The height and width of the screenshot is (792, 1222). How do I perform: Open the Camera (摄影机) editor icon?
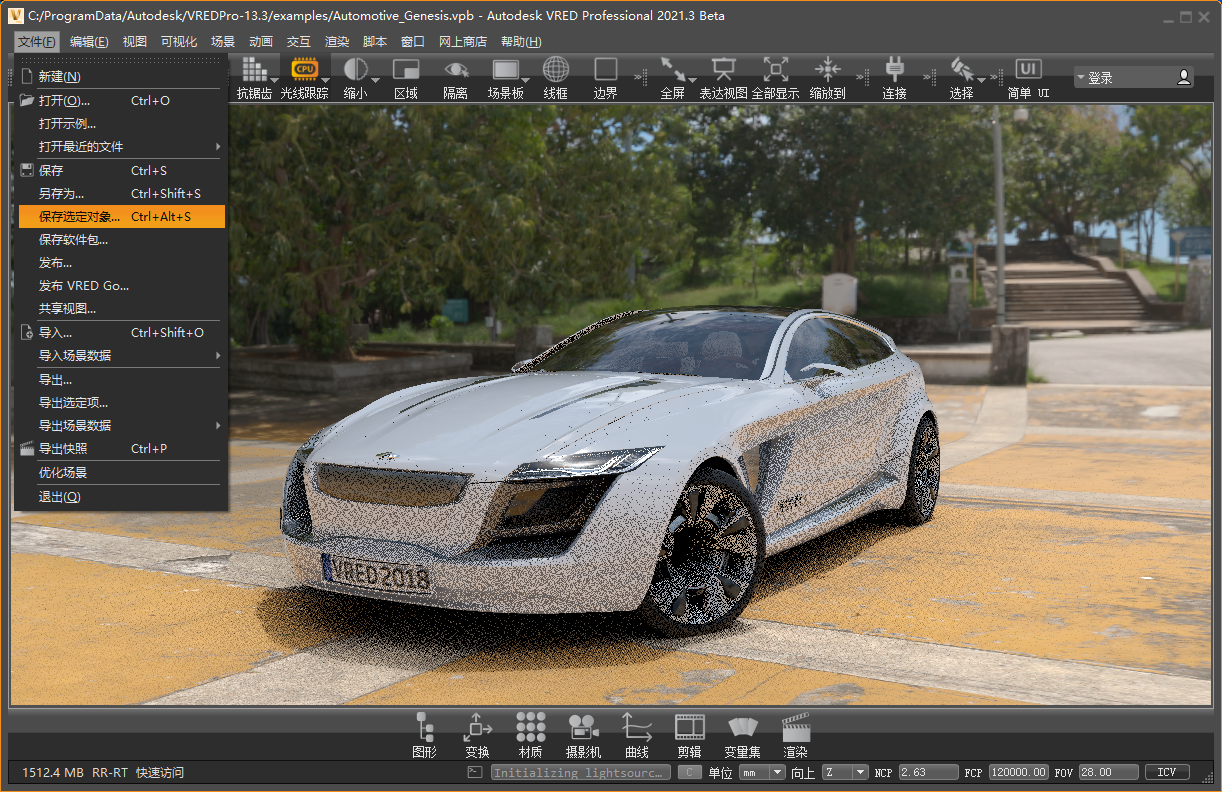(583, 728)
